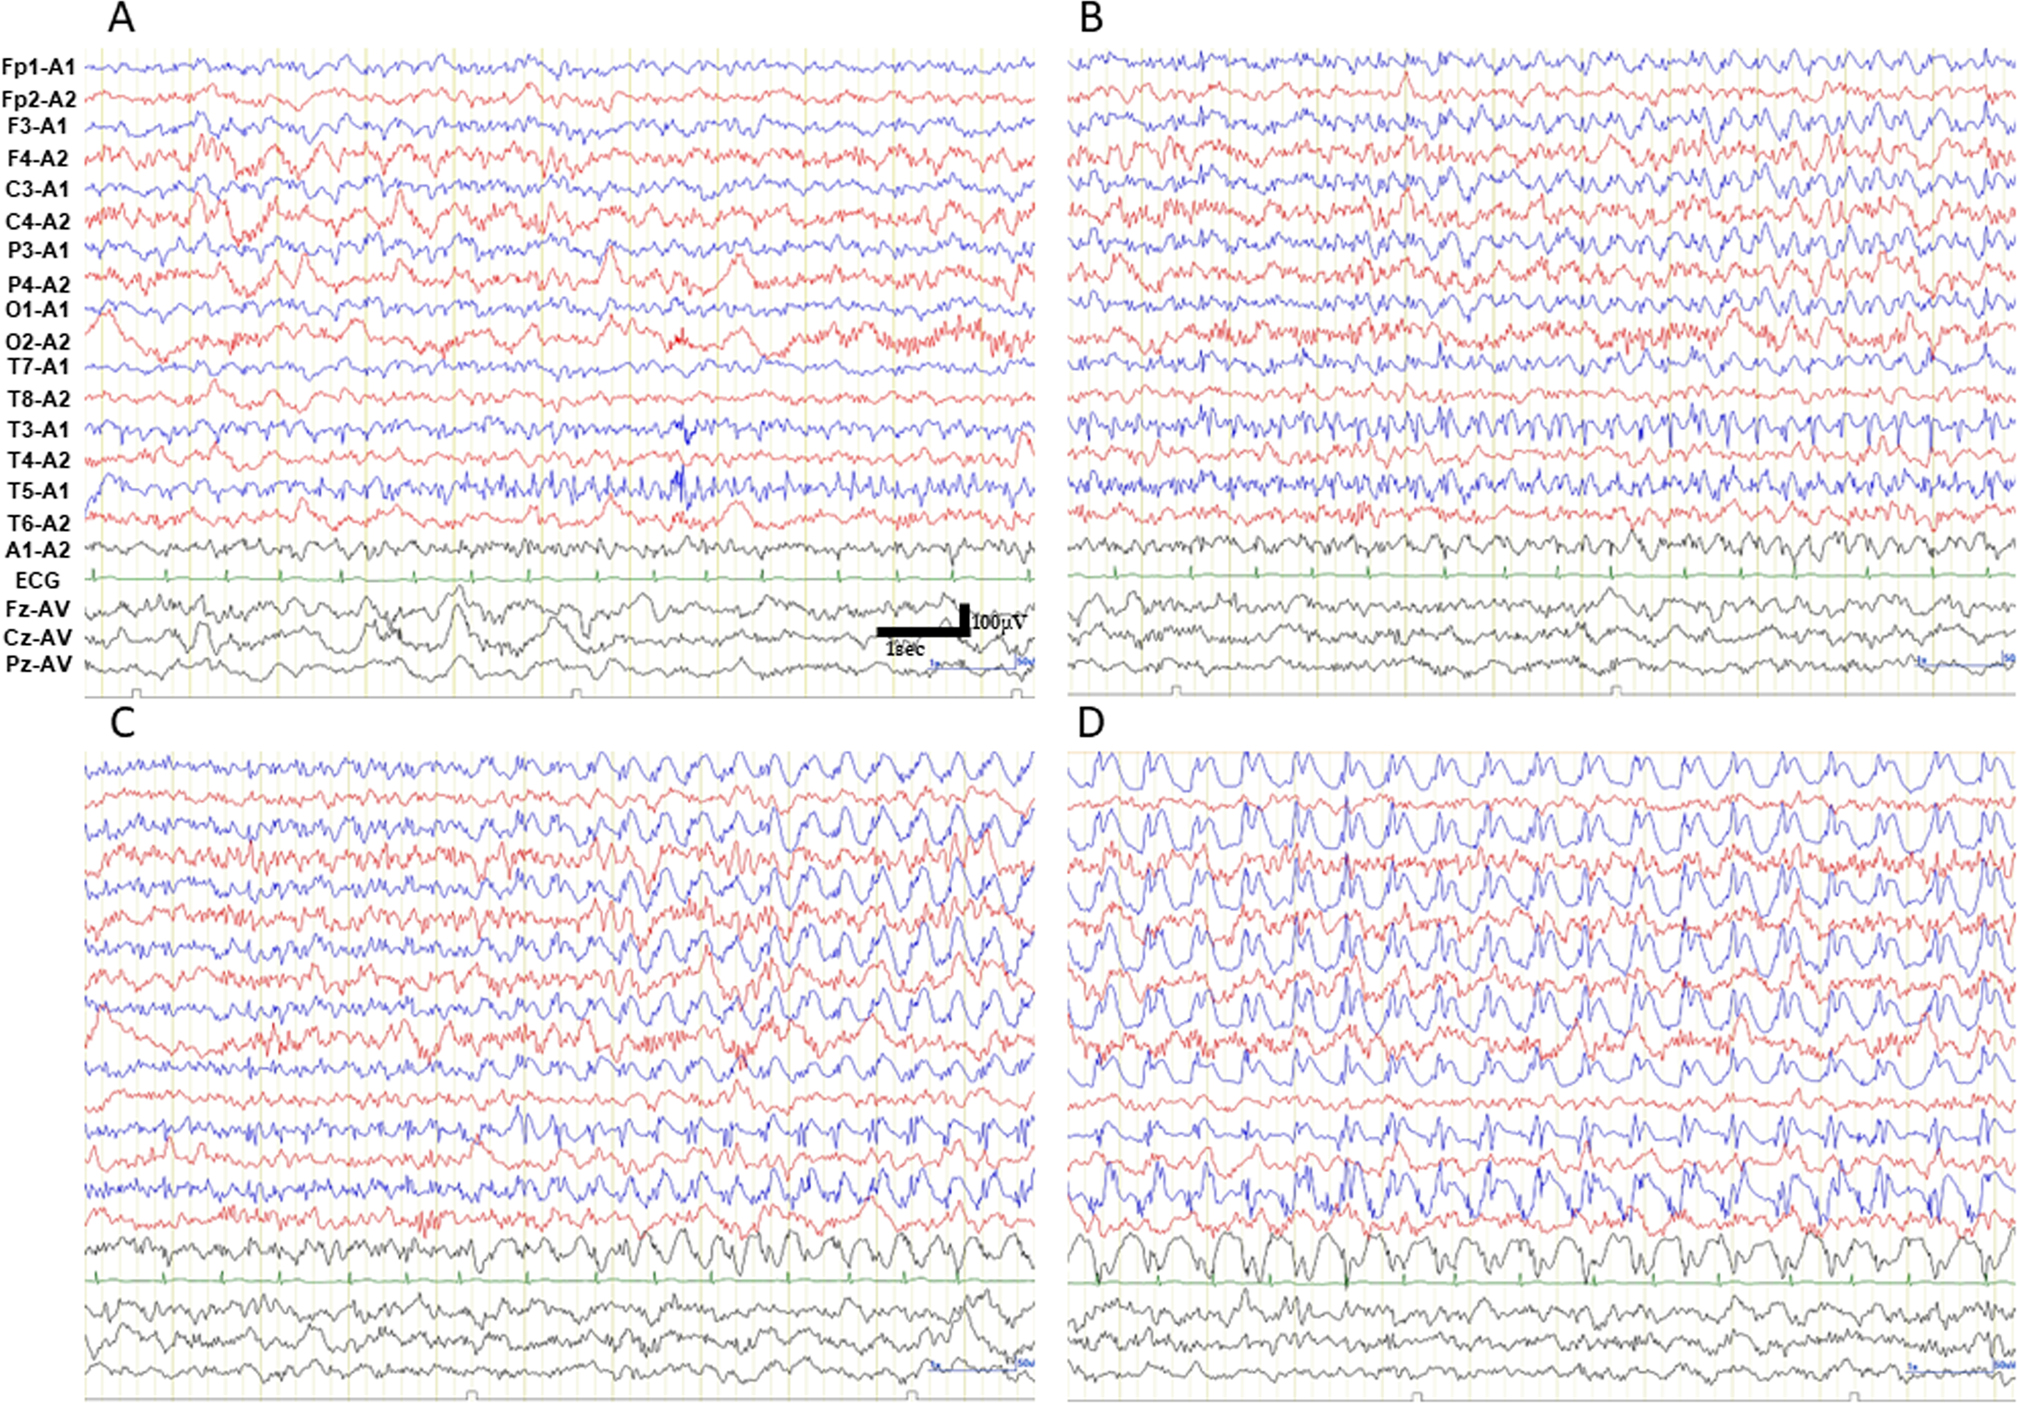Click the panel A letter heading
This screenshot has width=2017, height=1403.
tap(121, 18)
